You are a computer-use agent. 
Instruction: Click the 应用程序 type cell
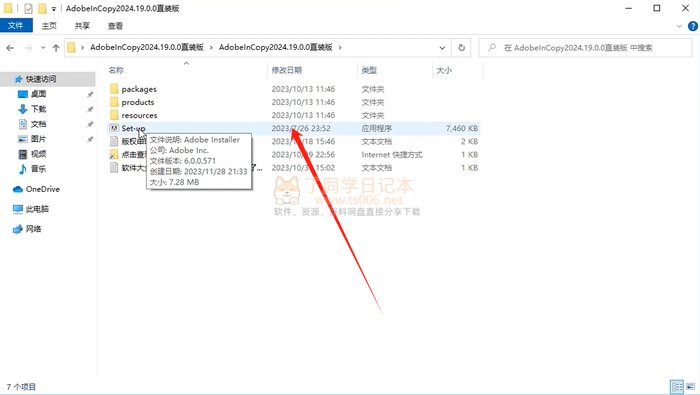coord(376,129)
